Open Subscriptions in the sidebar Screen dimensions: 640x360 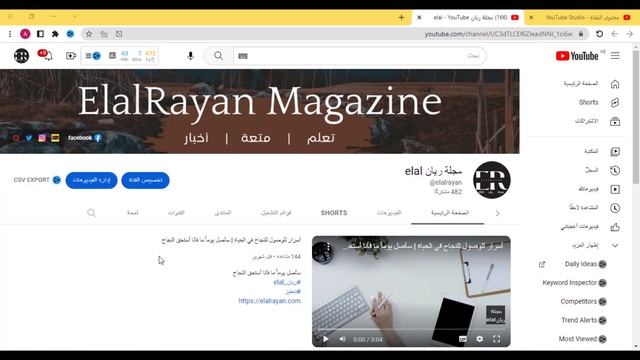point(590,121)
